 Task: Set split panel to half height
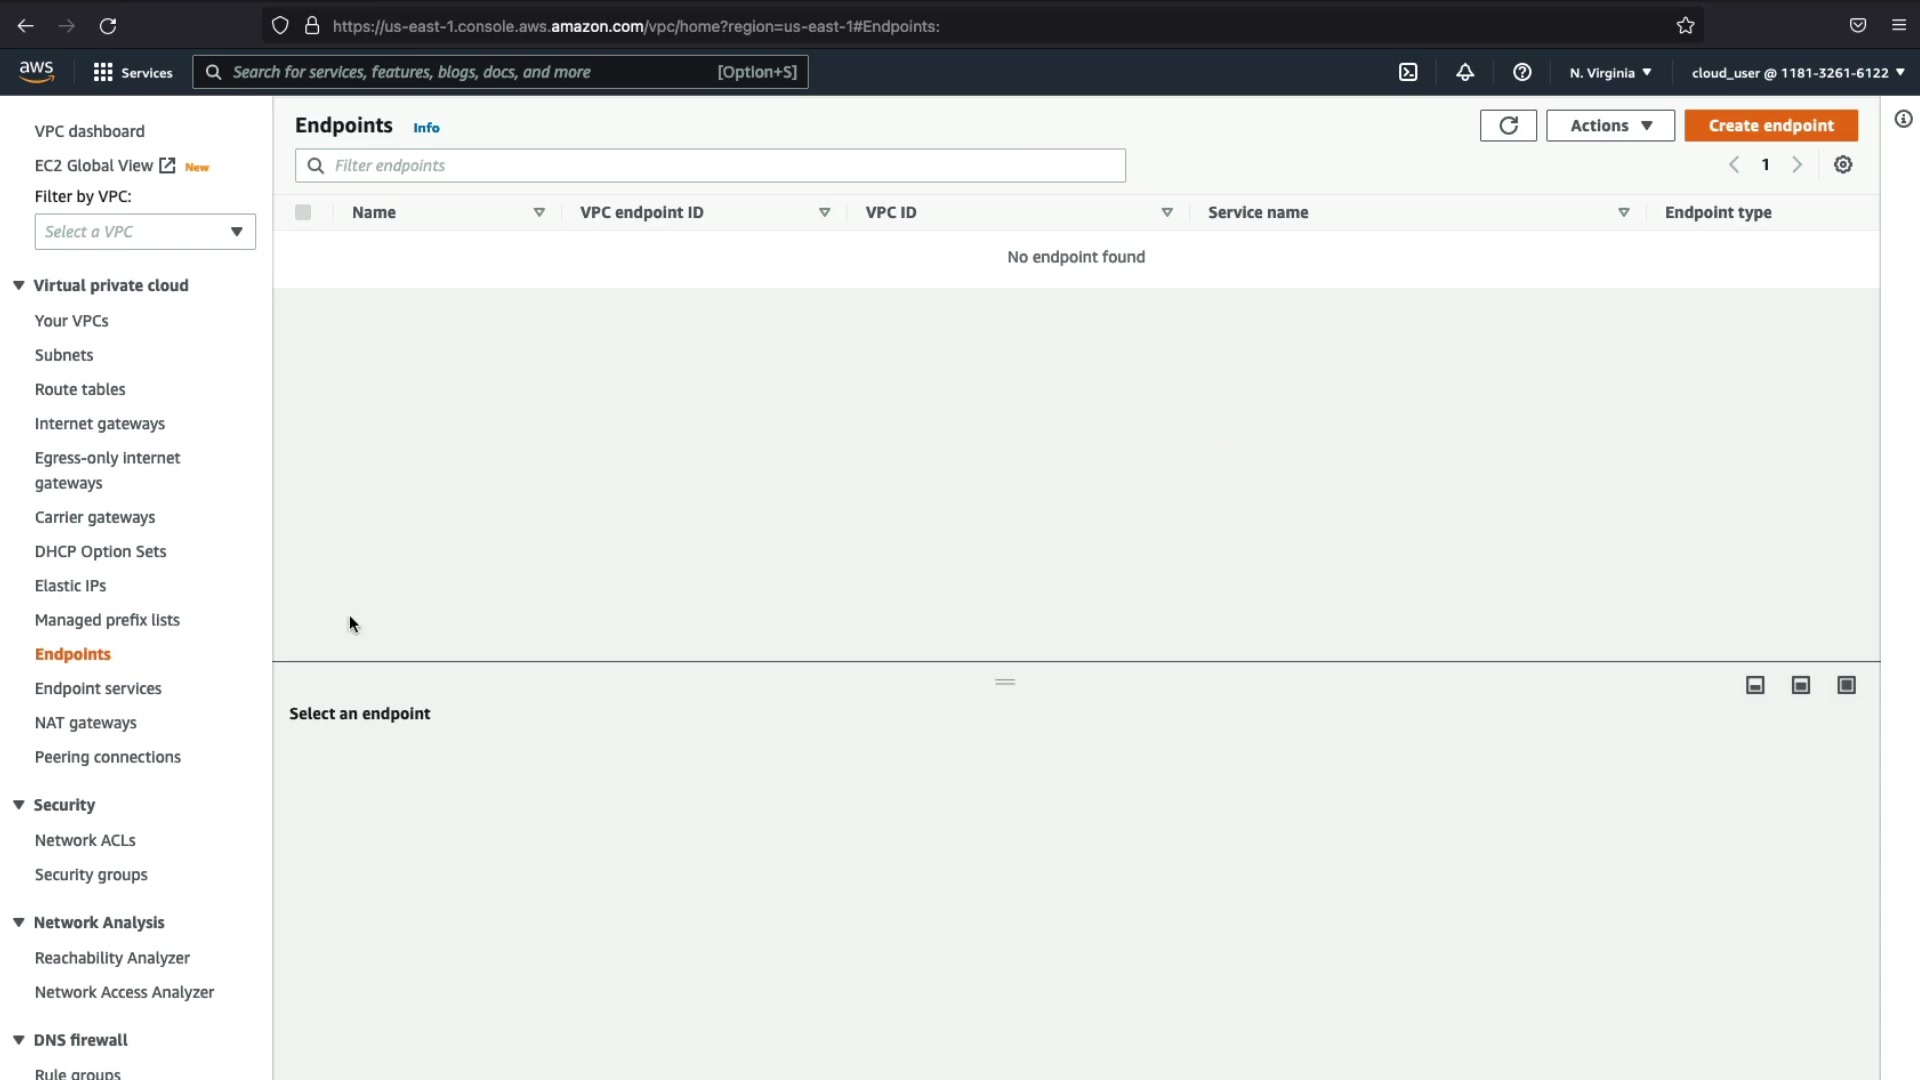coord(1801,685)
